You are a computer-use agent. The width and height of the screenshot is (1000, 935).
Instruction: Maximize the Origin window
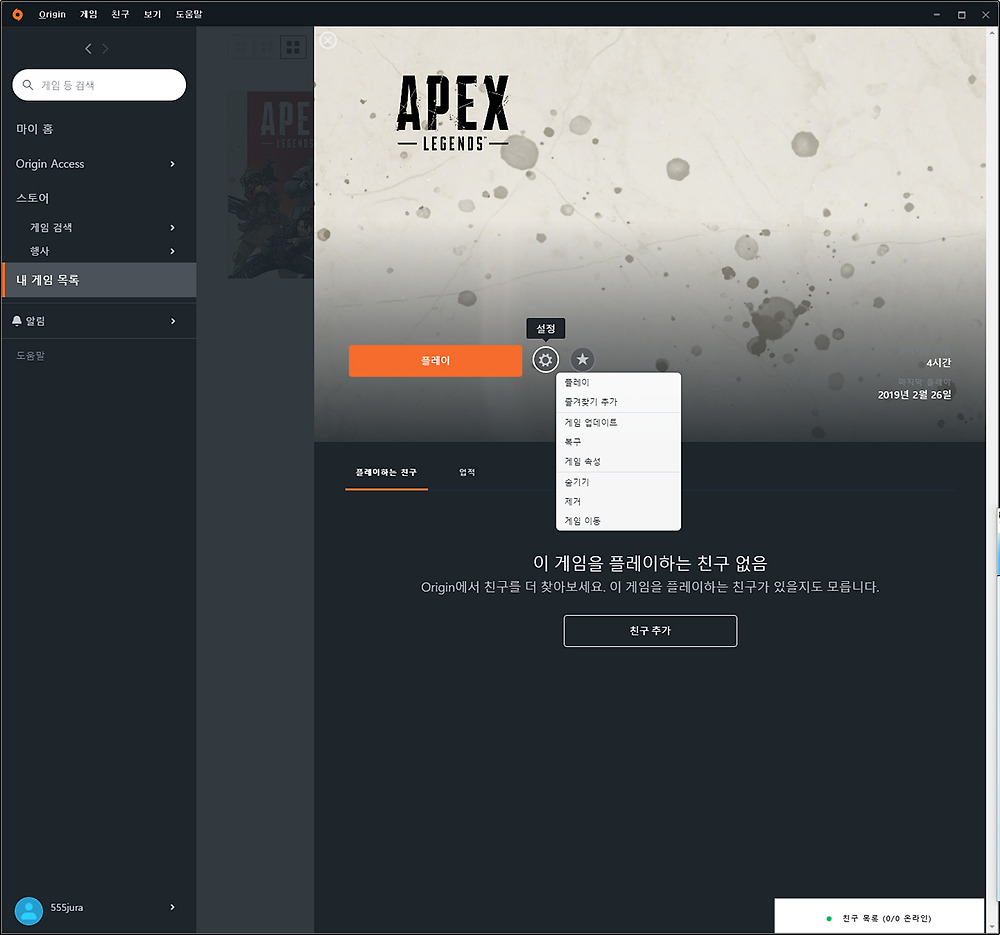click(x=962, y=15)
